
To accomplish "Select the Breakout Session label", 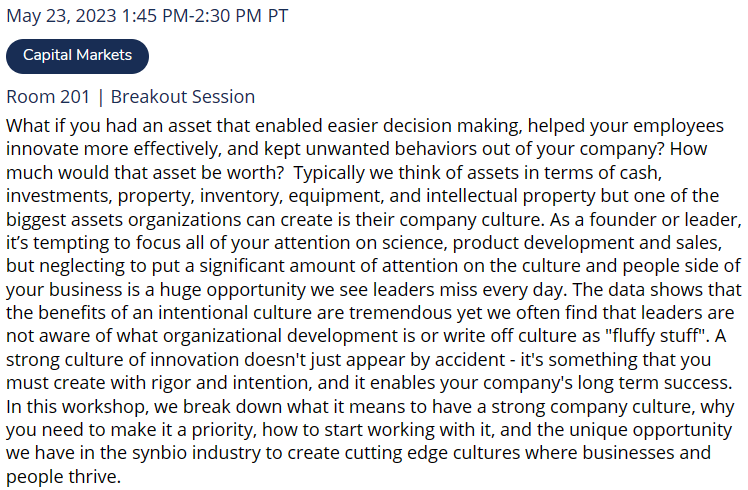I will tap(183, 97).
